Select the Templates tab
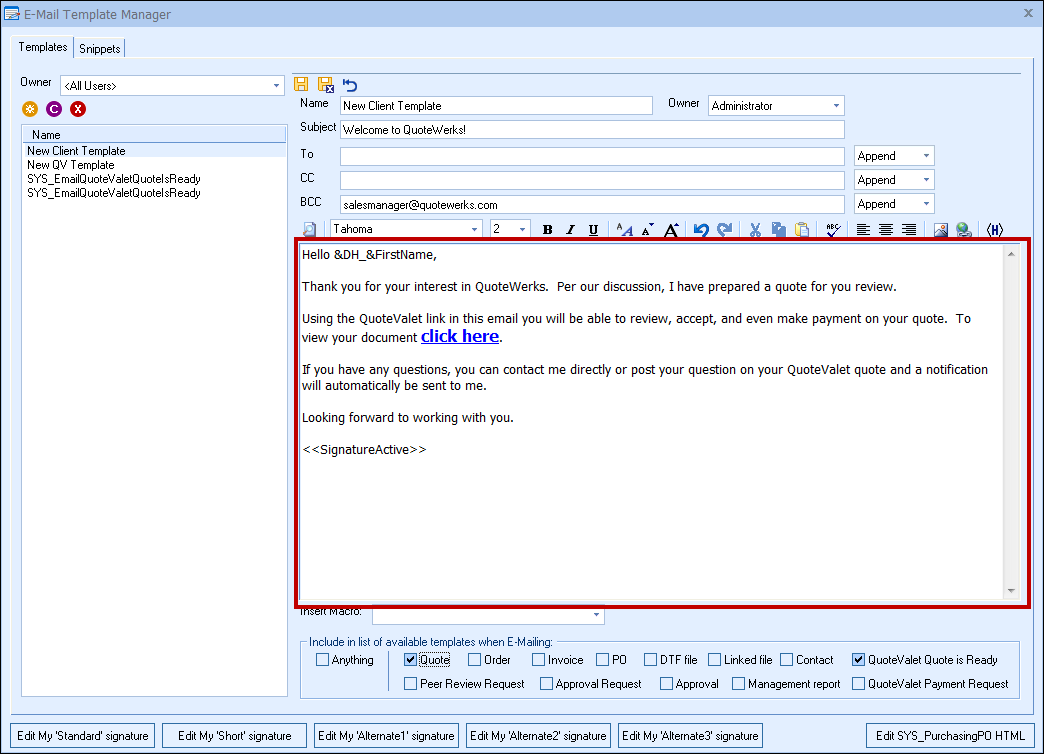Image resolution: width=1044 pixels, height=754 pixels. click(x=43, y=47)
